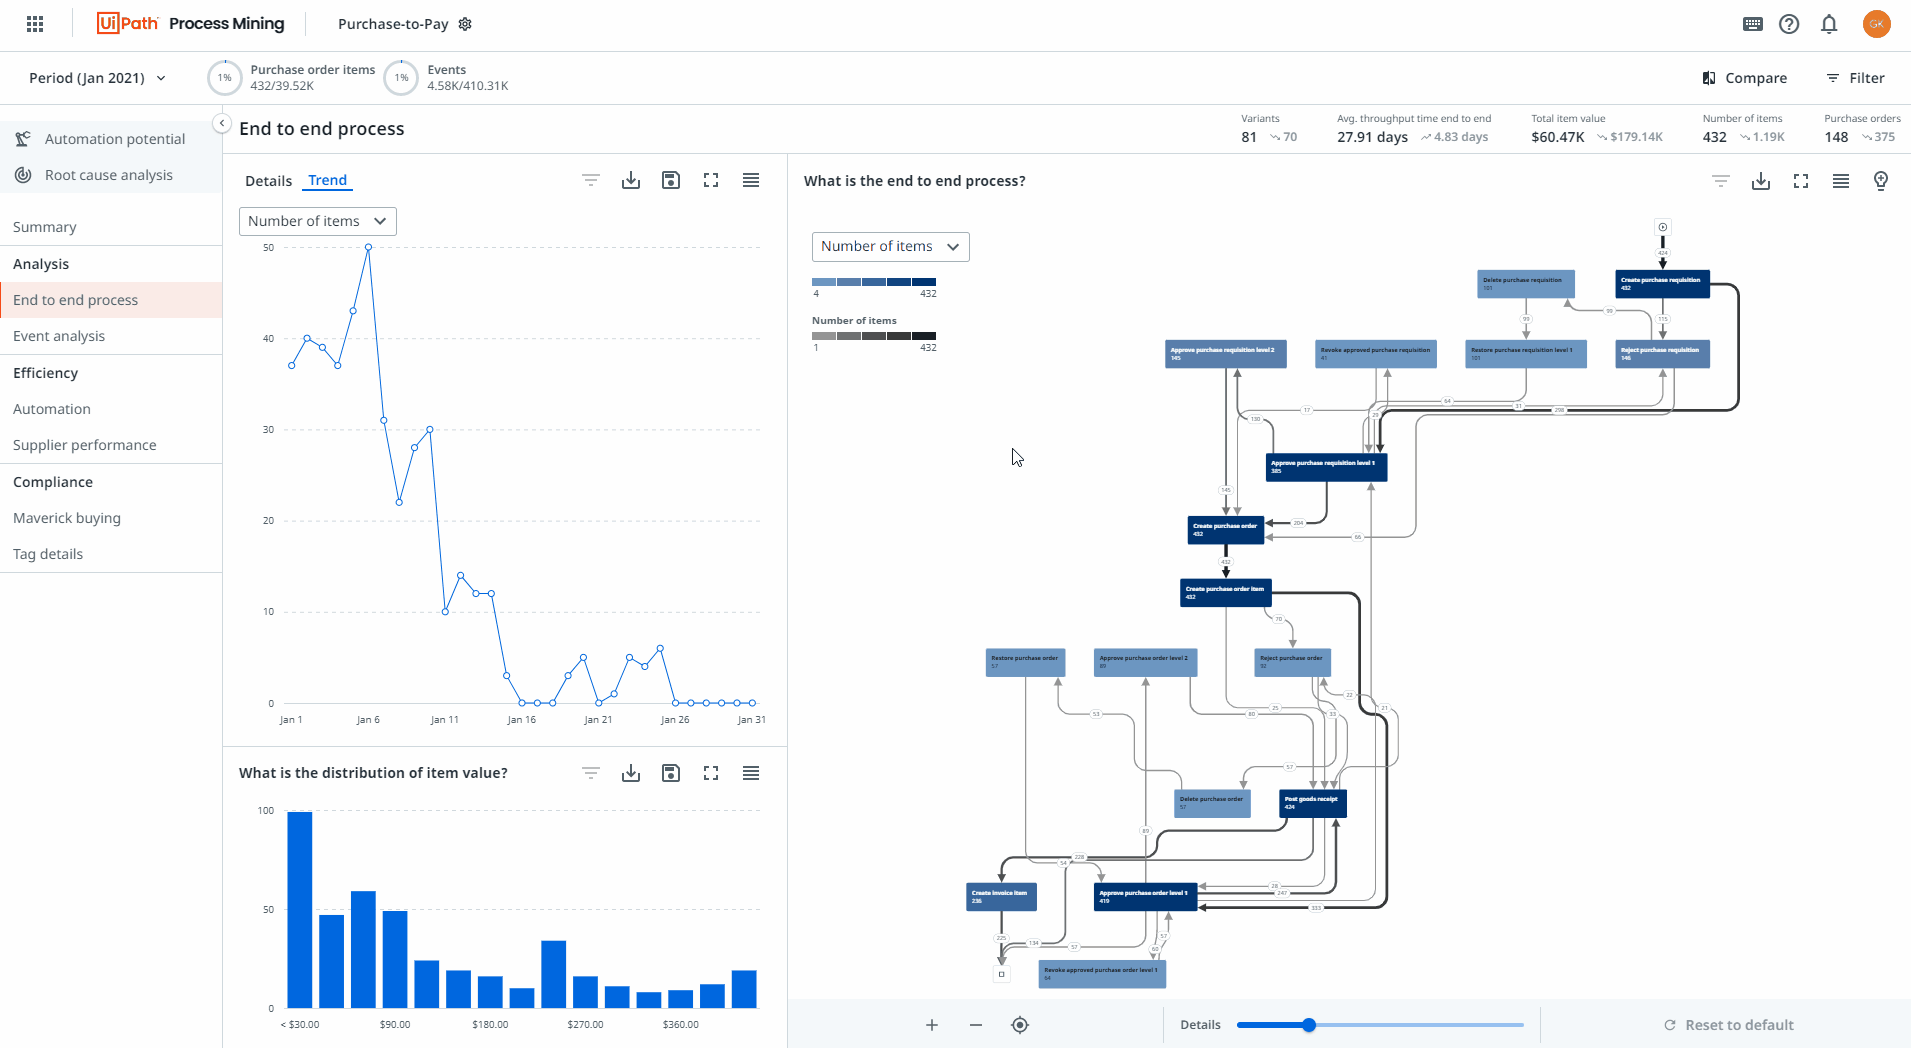
Task: Collapse the left panel using the chevron
Action: (x=221, y=122)
